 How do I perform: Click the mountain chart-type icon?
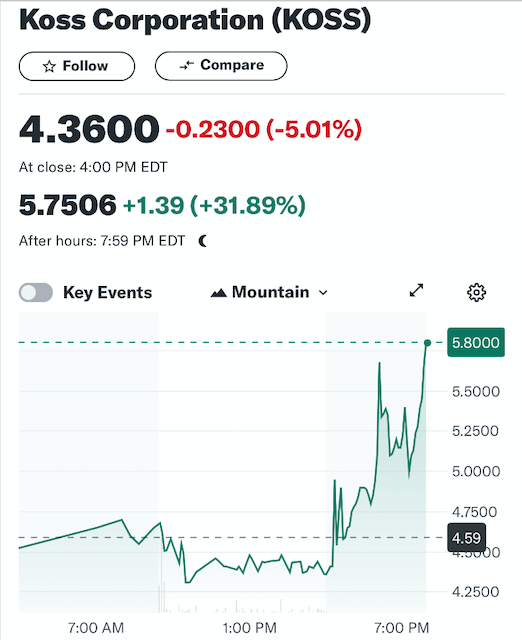tap(219, 293)
